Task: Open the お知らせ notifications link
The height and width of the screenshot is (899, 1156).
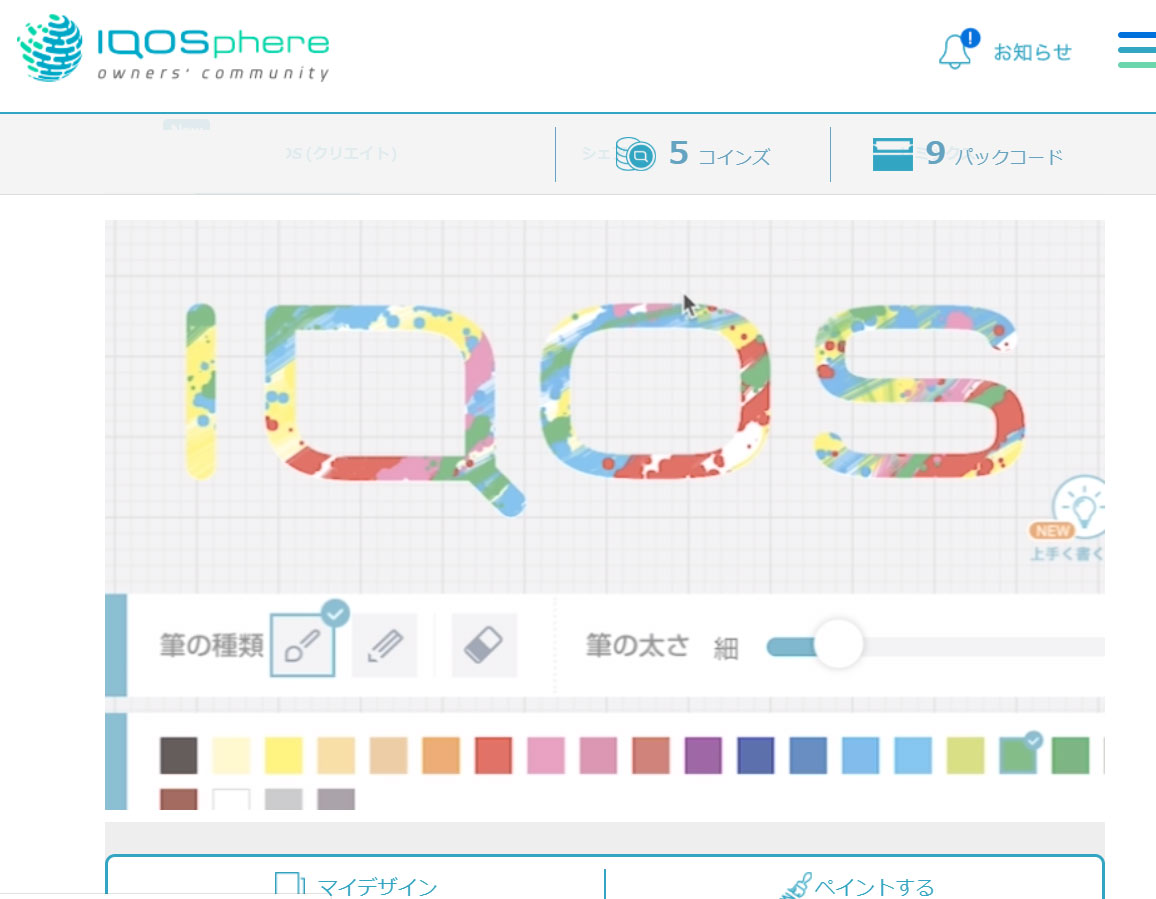Action: pos(1032,52)
